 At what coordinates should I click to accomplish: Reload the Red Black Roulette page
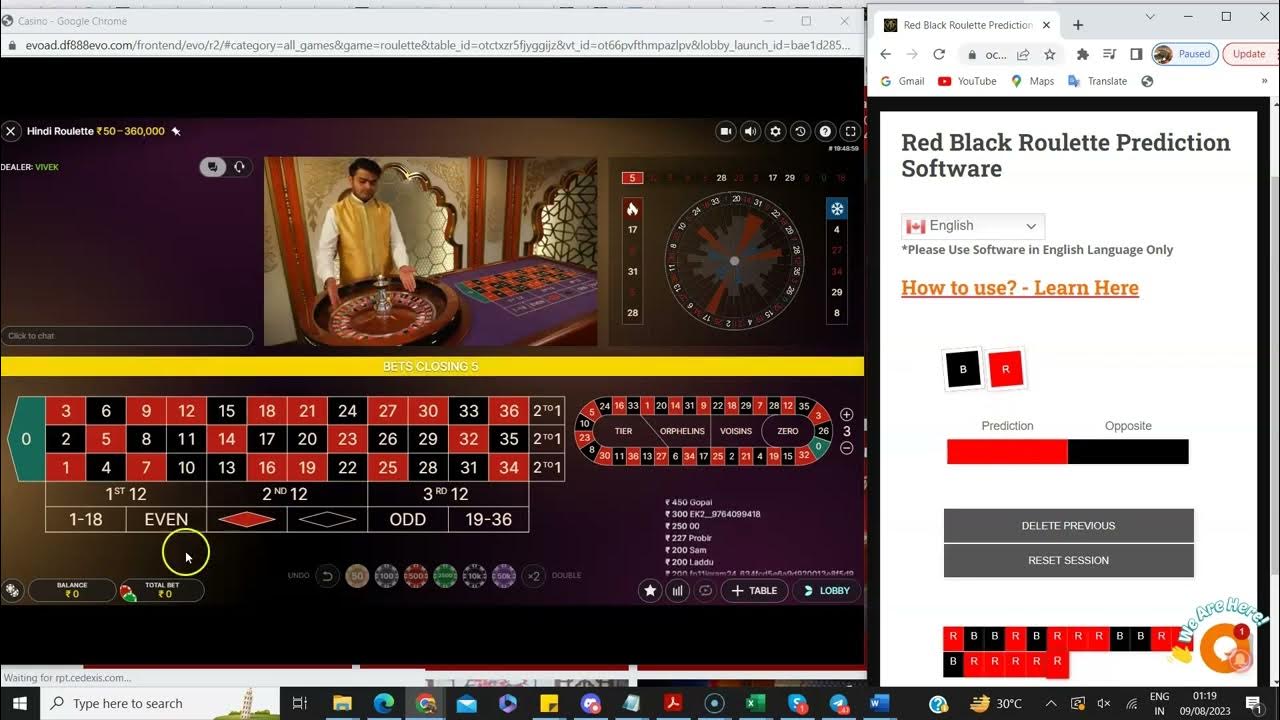pyautogui.click(x=938, y=54)
